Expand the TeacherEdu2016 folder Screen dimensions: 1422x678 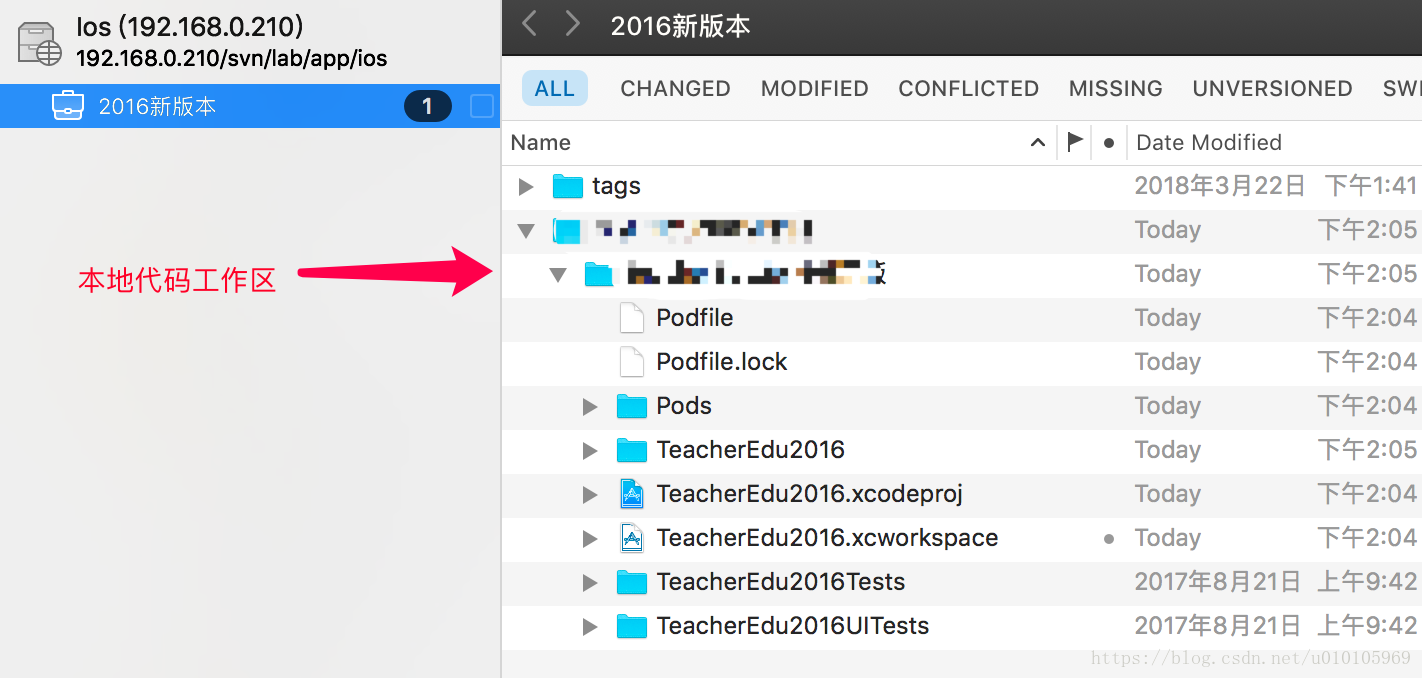coord(590,450)
